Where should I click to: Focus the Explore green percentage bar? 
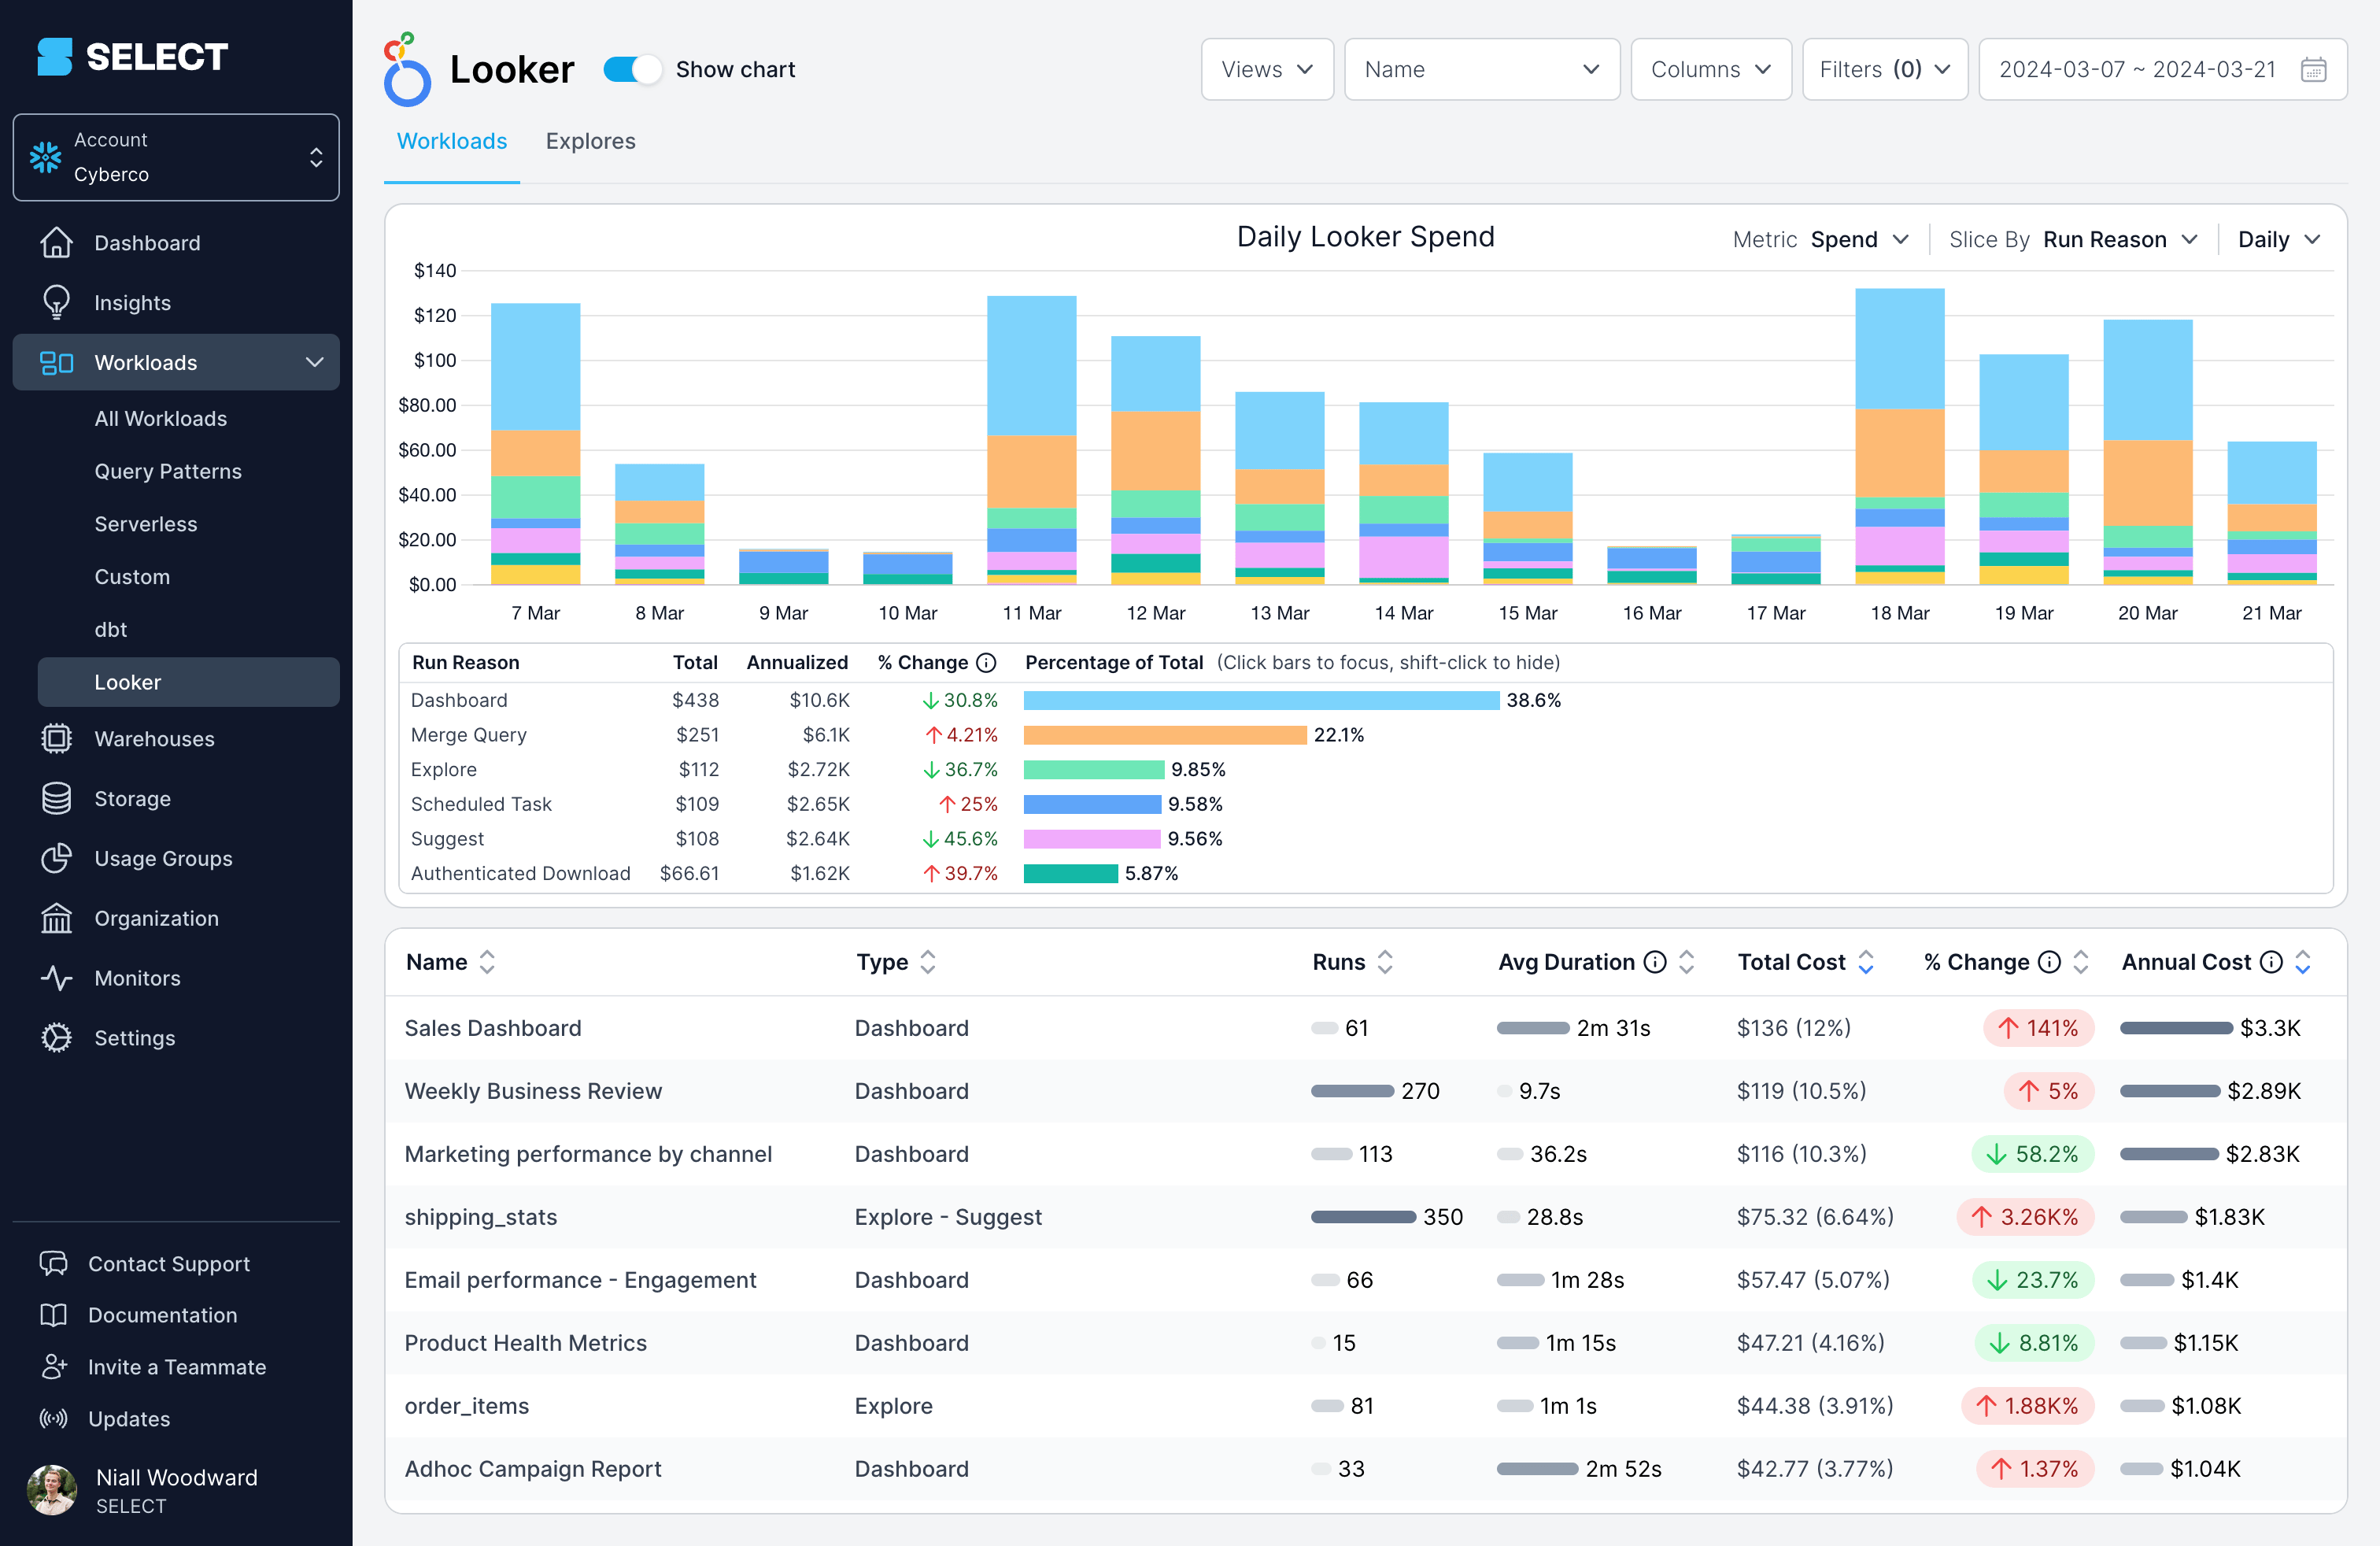[1094, 770]
